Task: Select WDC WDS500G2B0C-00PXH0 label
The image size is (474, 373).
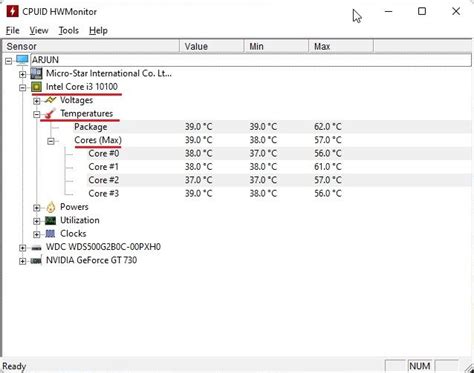Action: pyautogui.click(x=103, y=247)
